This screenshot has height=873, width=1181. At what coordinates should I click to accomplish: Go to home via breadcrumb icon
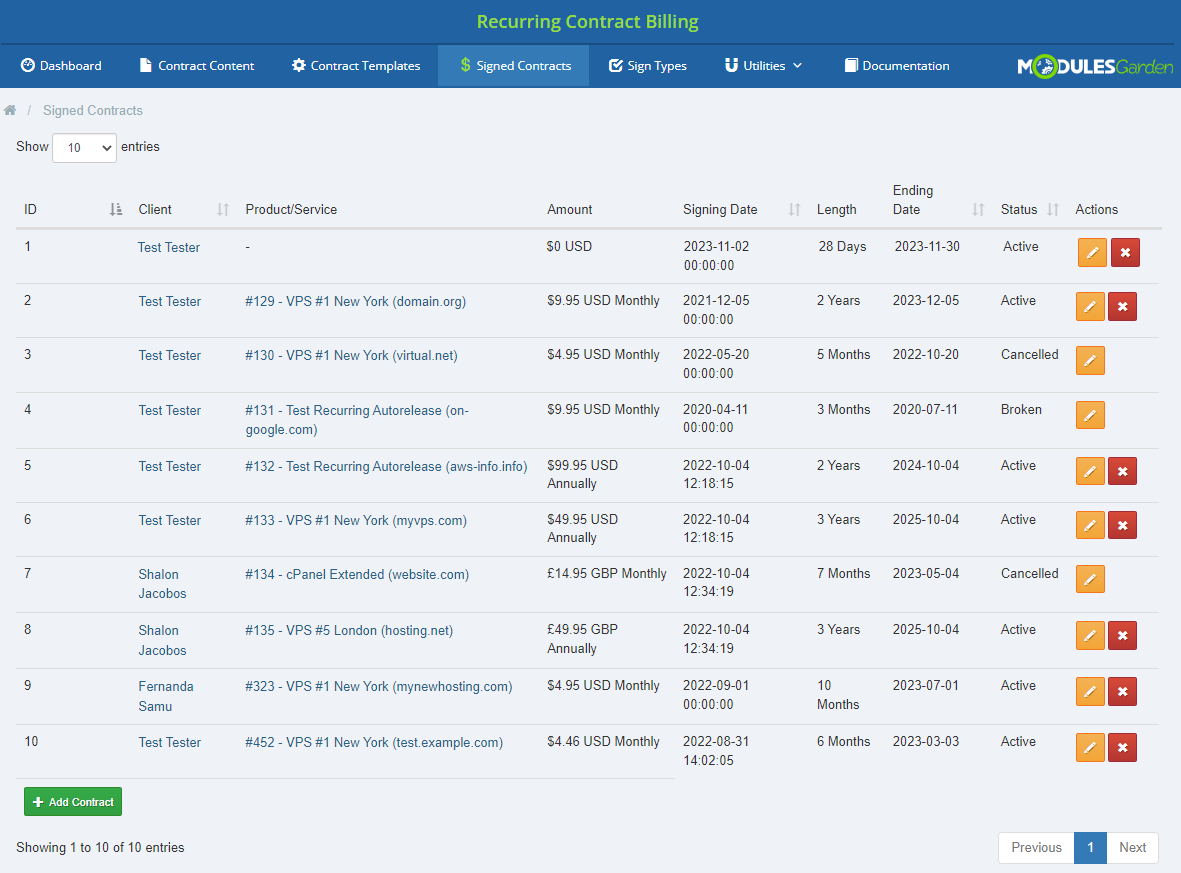[x=10, y=111]
